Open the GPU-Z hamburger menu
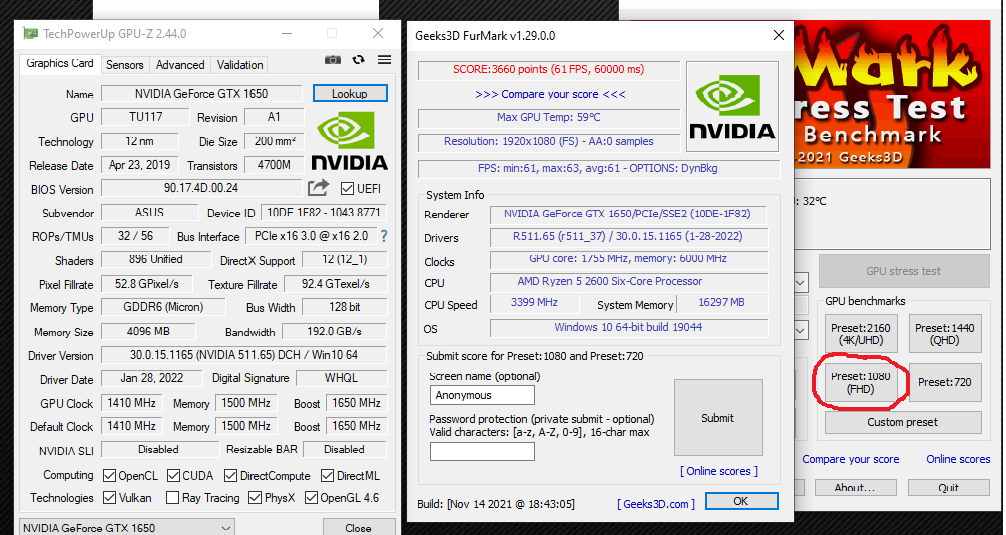 tap(384, 60)
